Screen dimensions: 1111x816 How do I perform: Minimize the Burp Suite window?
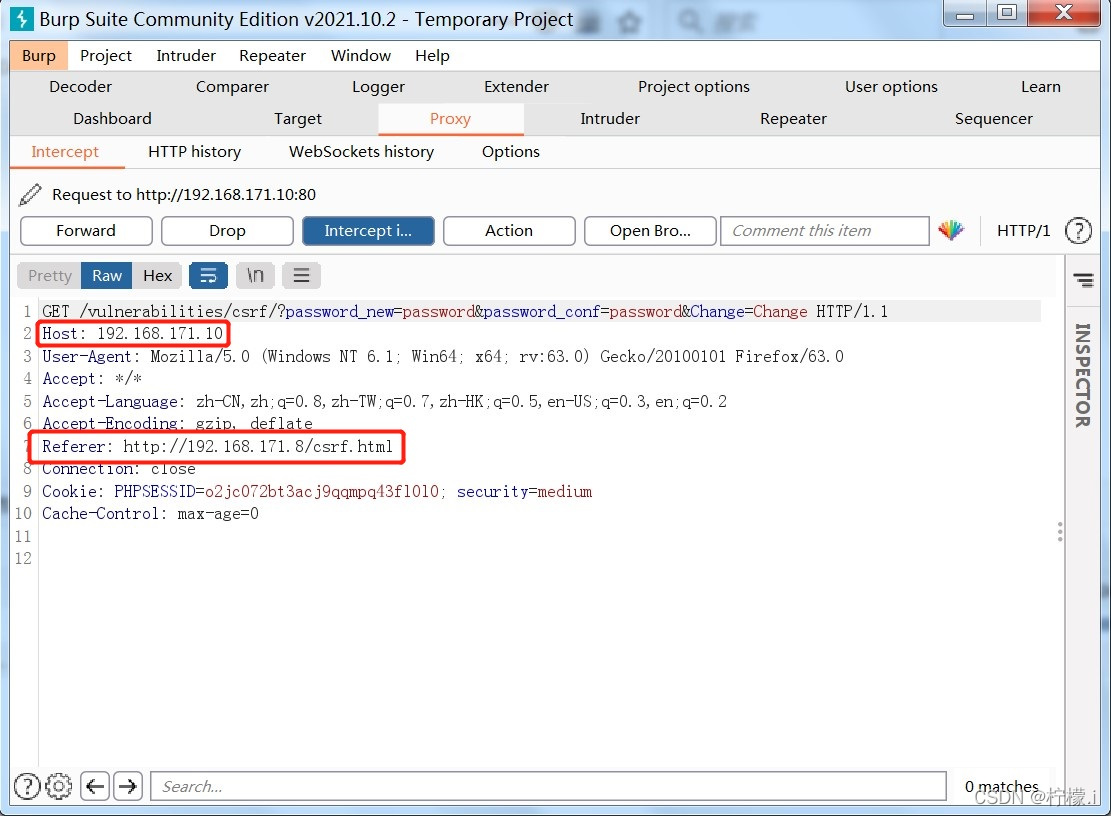click(965, 13)
